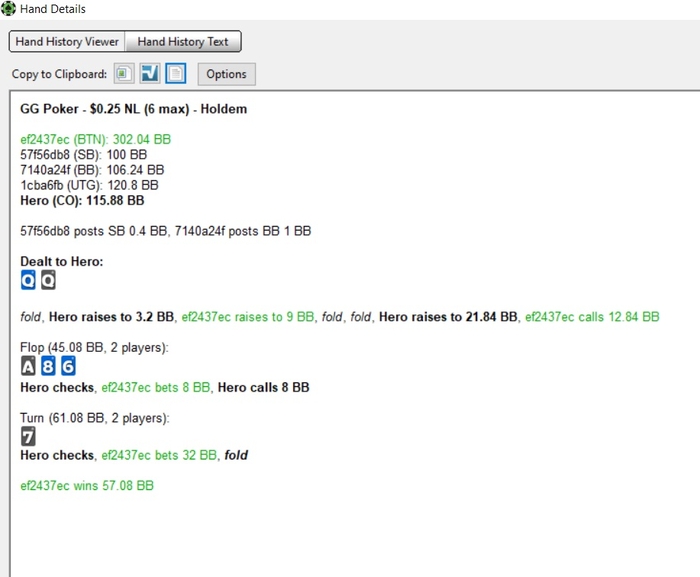Click the game title 'GG Poker - $0.25 NL' heading
This screenshot has width=700, height=577.
[x=133, y=108]
